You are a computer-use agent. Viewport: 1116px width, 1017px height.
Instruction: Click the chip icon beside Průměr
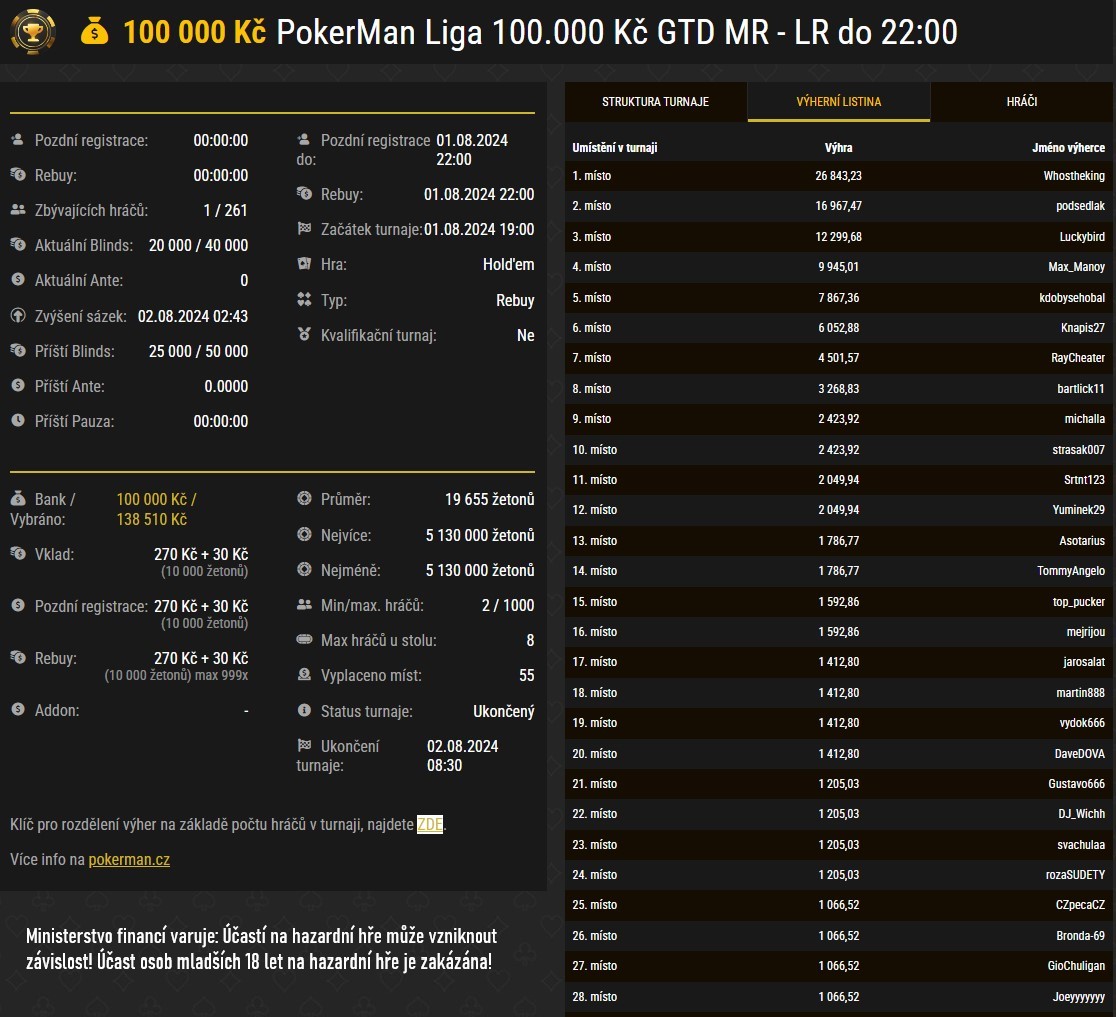(304, 498)
